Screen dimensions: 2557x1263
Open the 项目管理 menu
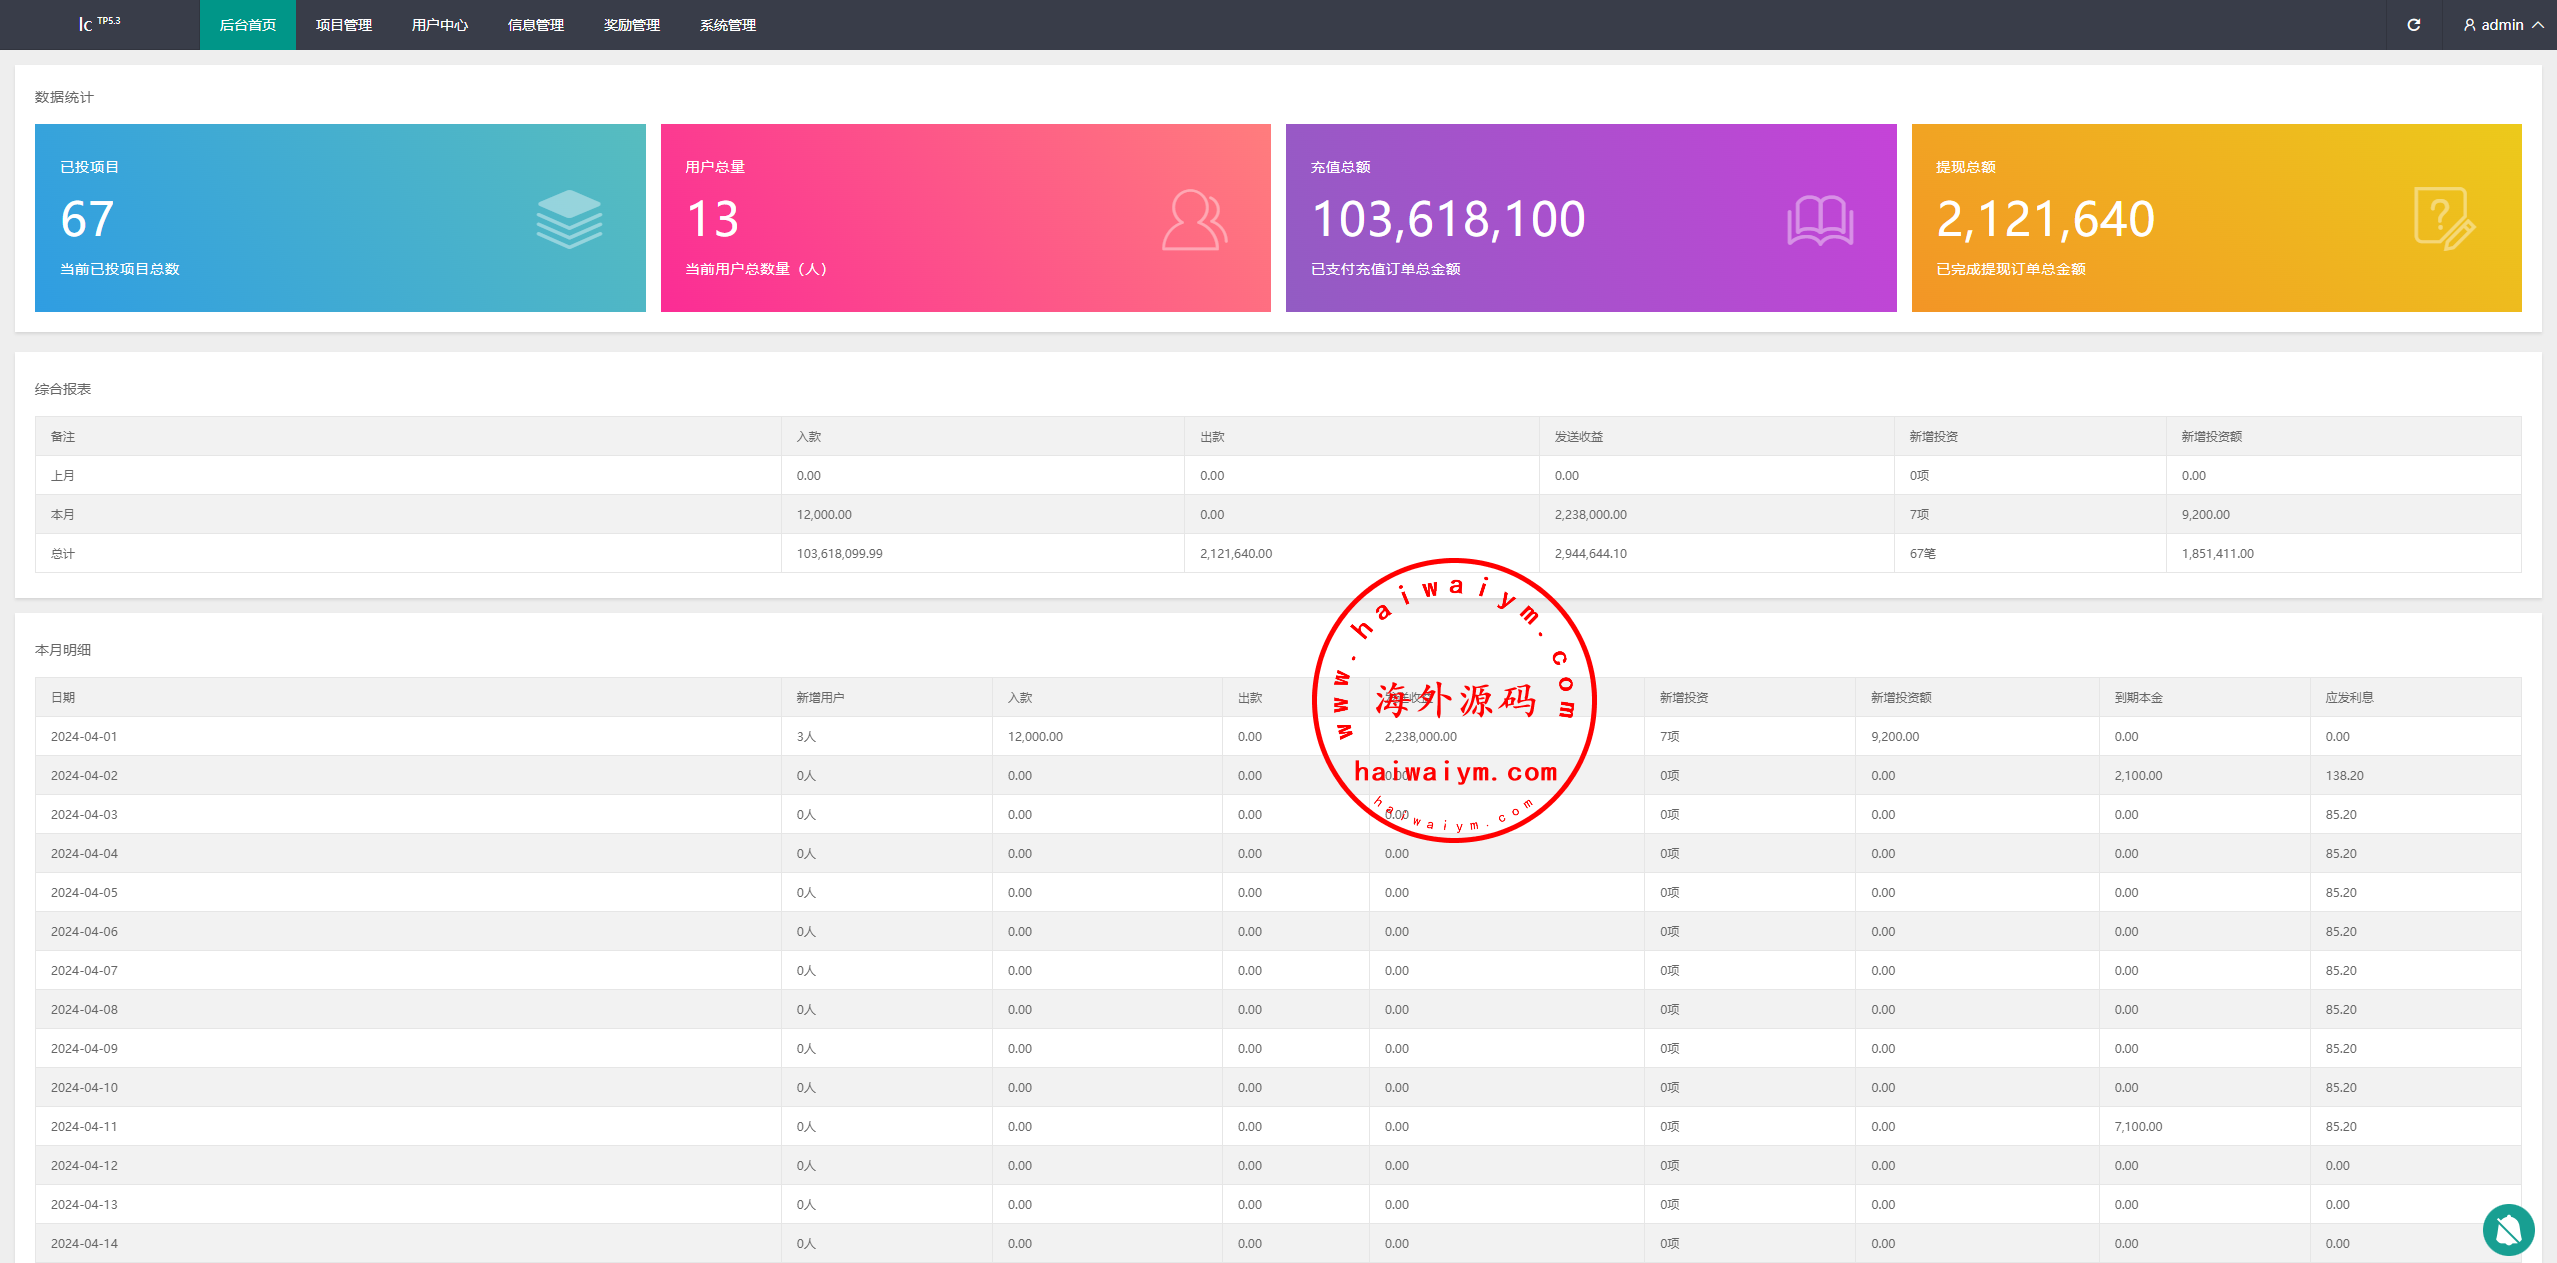[x=343, y=25]
